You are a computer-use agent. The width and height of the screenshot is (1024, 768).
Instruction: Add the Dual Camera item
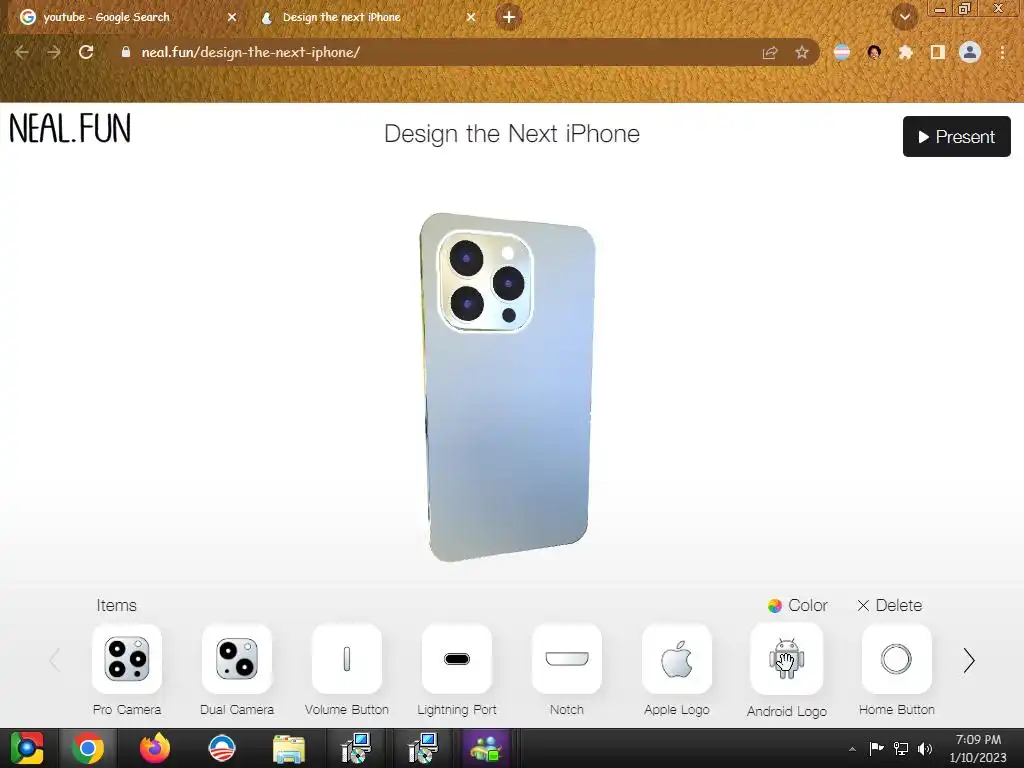point(236,659)
